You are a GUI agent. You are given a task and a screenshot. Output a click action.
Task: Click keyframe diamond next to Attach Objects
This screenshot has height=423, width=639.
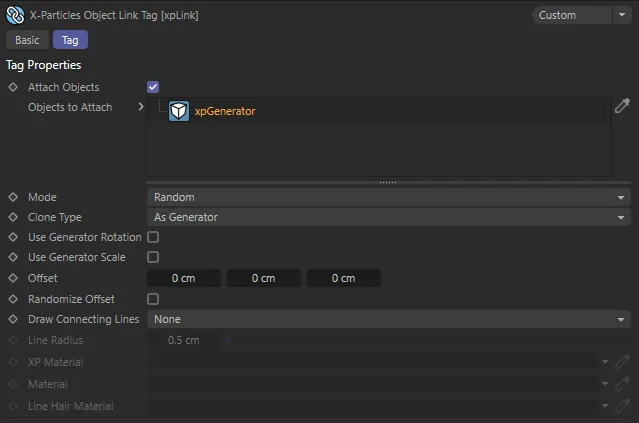[13, 88]
